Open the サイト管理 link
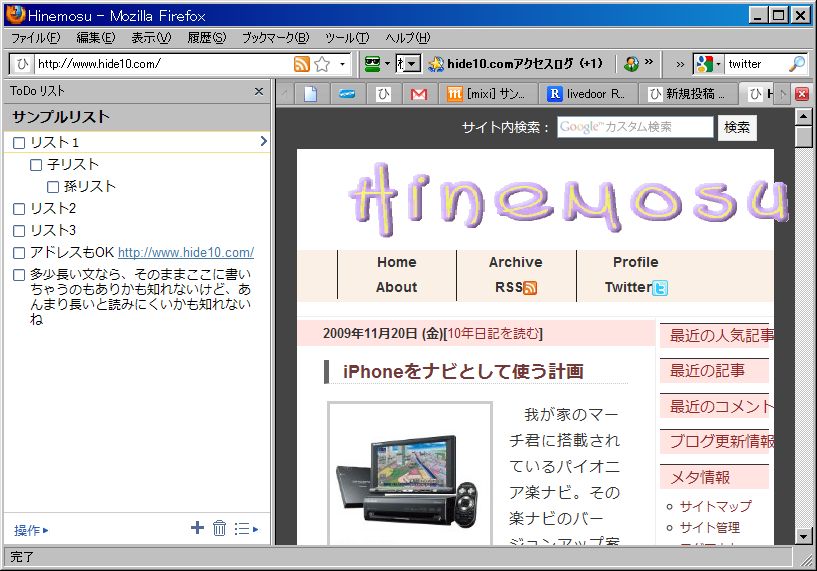 pos(710,528)
